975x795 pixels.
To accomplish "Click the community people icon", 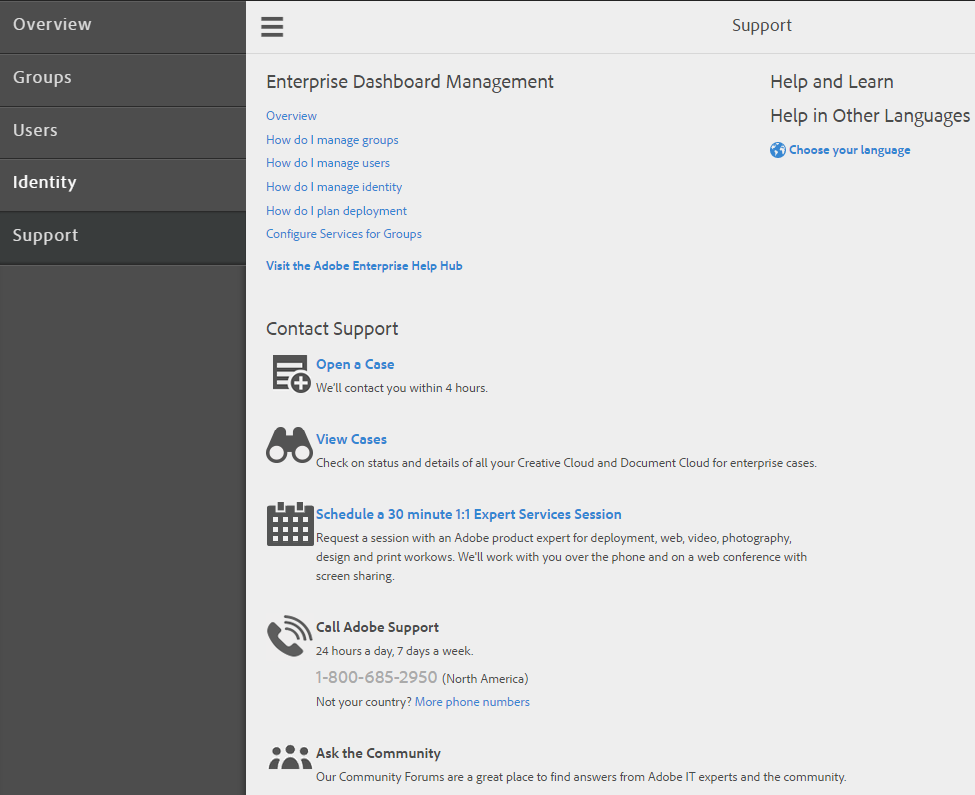I will [289, 758].
